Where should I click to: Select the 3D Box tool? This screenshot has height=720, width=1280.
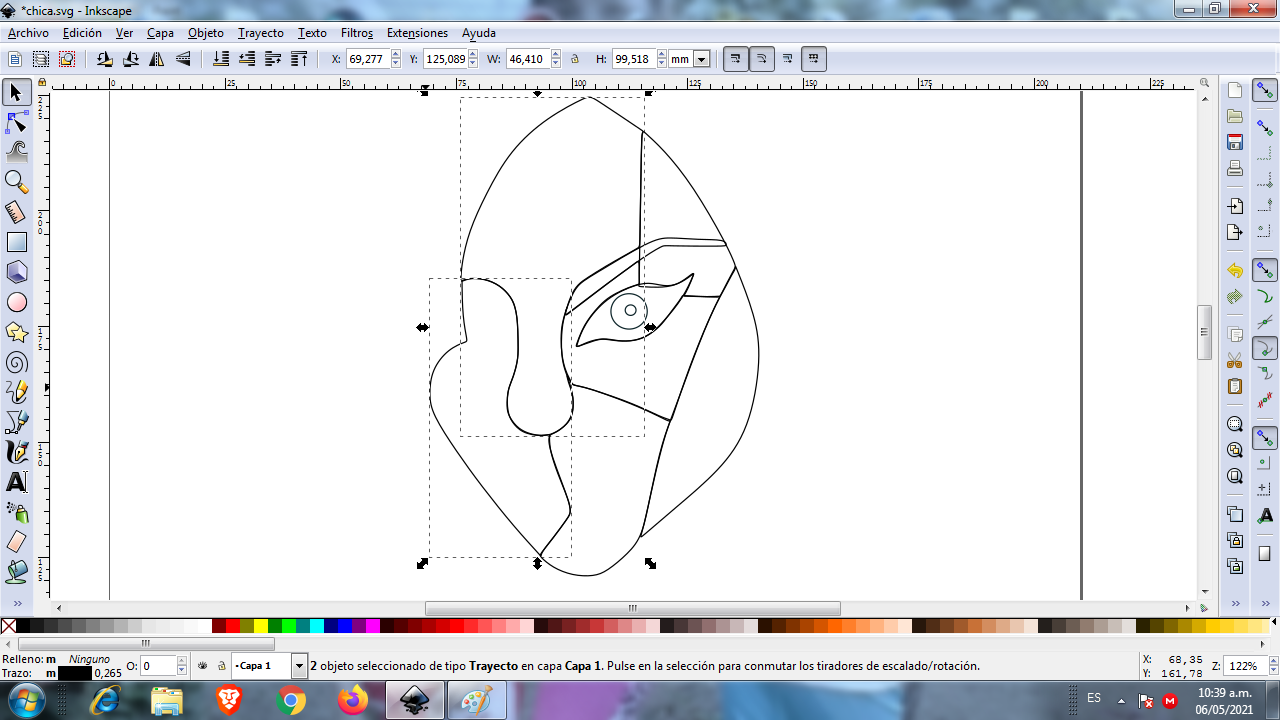[16, 272]
